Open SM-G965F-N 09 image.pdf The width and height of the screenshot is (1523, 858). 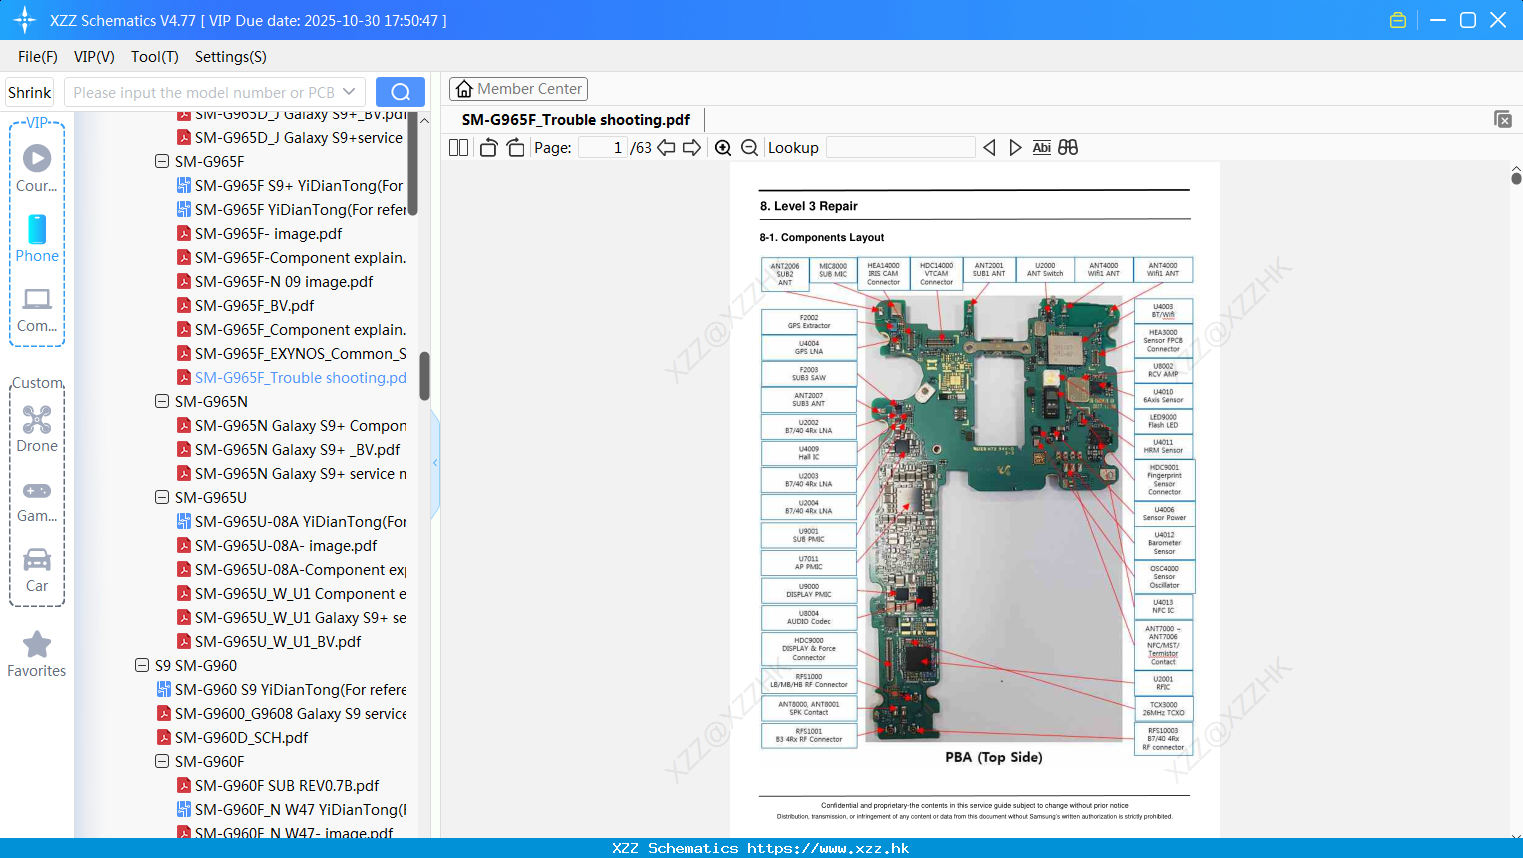[275, 281]
